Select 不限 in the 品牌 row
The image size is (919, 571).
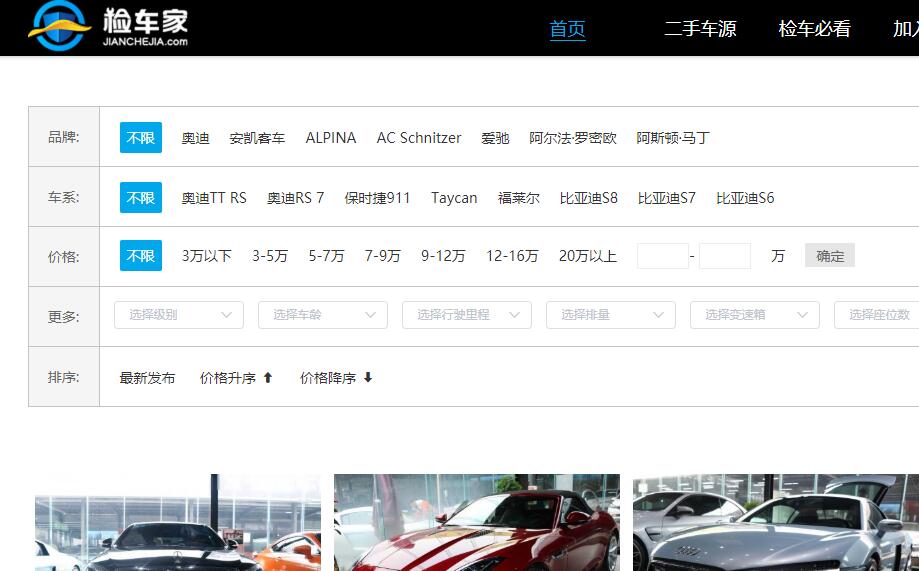point(141,137)
